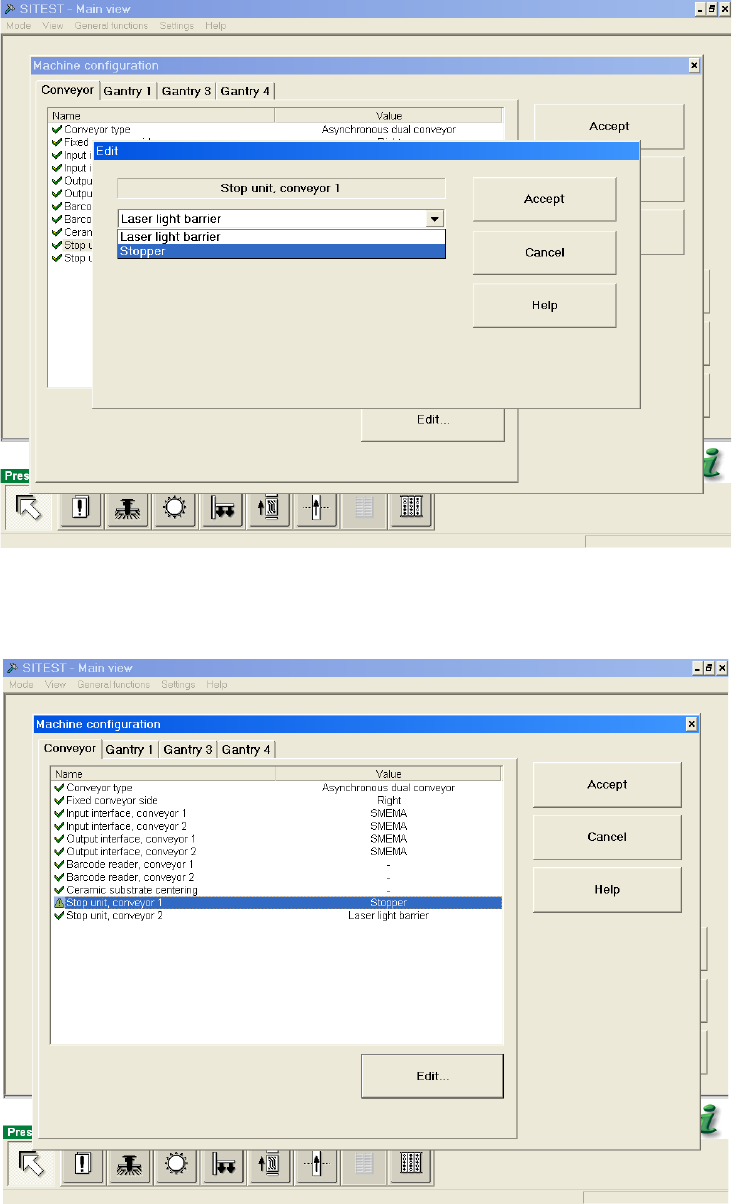Click the feeder table icon under the Stopper-row window
Screen dimensions: 732x1204
click(409, 1166)
